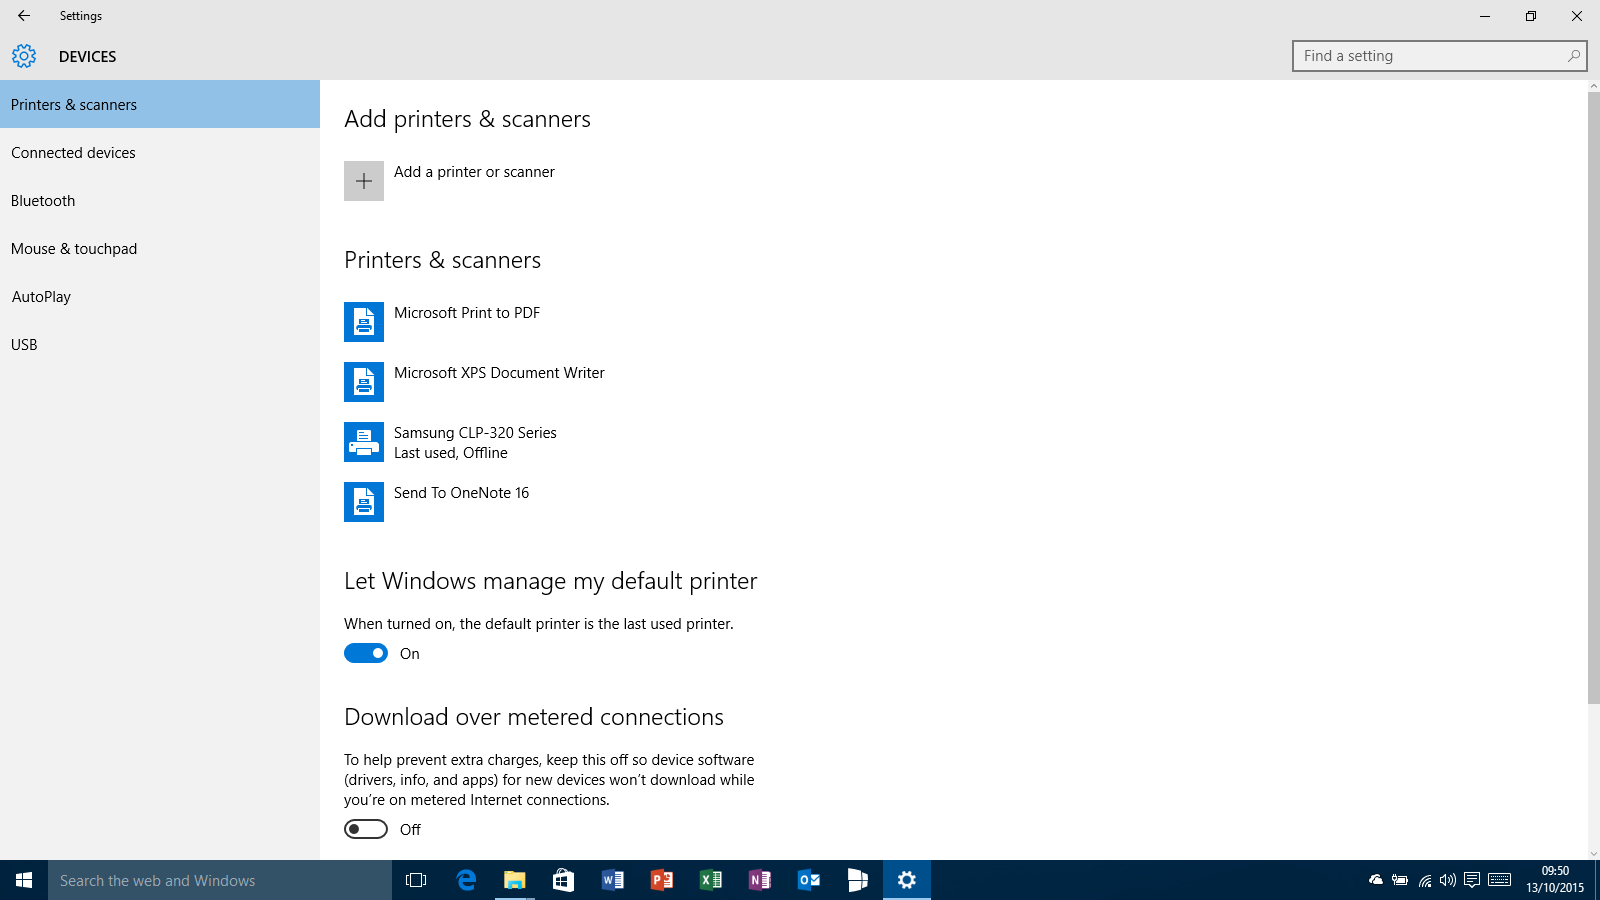1600x900 pixels.
Task: Open the taskbar clock and date
Action: point(1555,880)
